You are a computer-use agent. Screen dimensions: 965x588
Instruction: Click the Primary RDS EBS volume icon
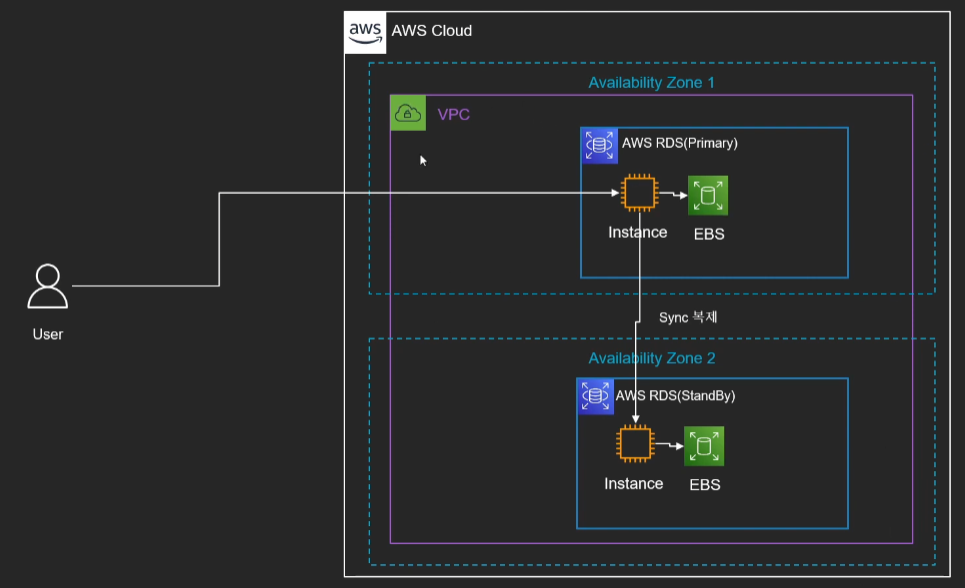(x=708, y=196)
